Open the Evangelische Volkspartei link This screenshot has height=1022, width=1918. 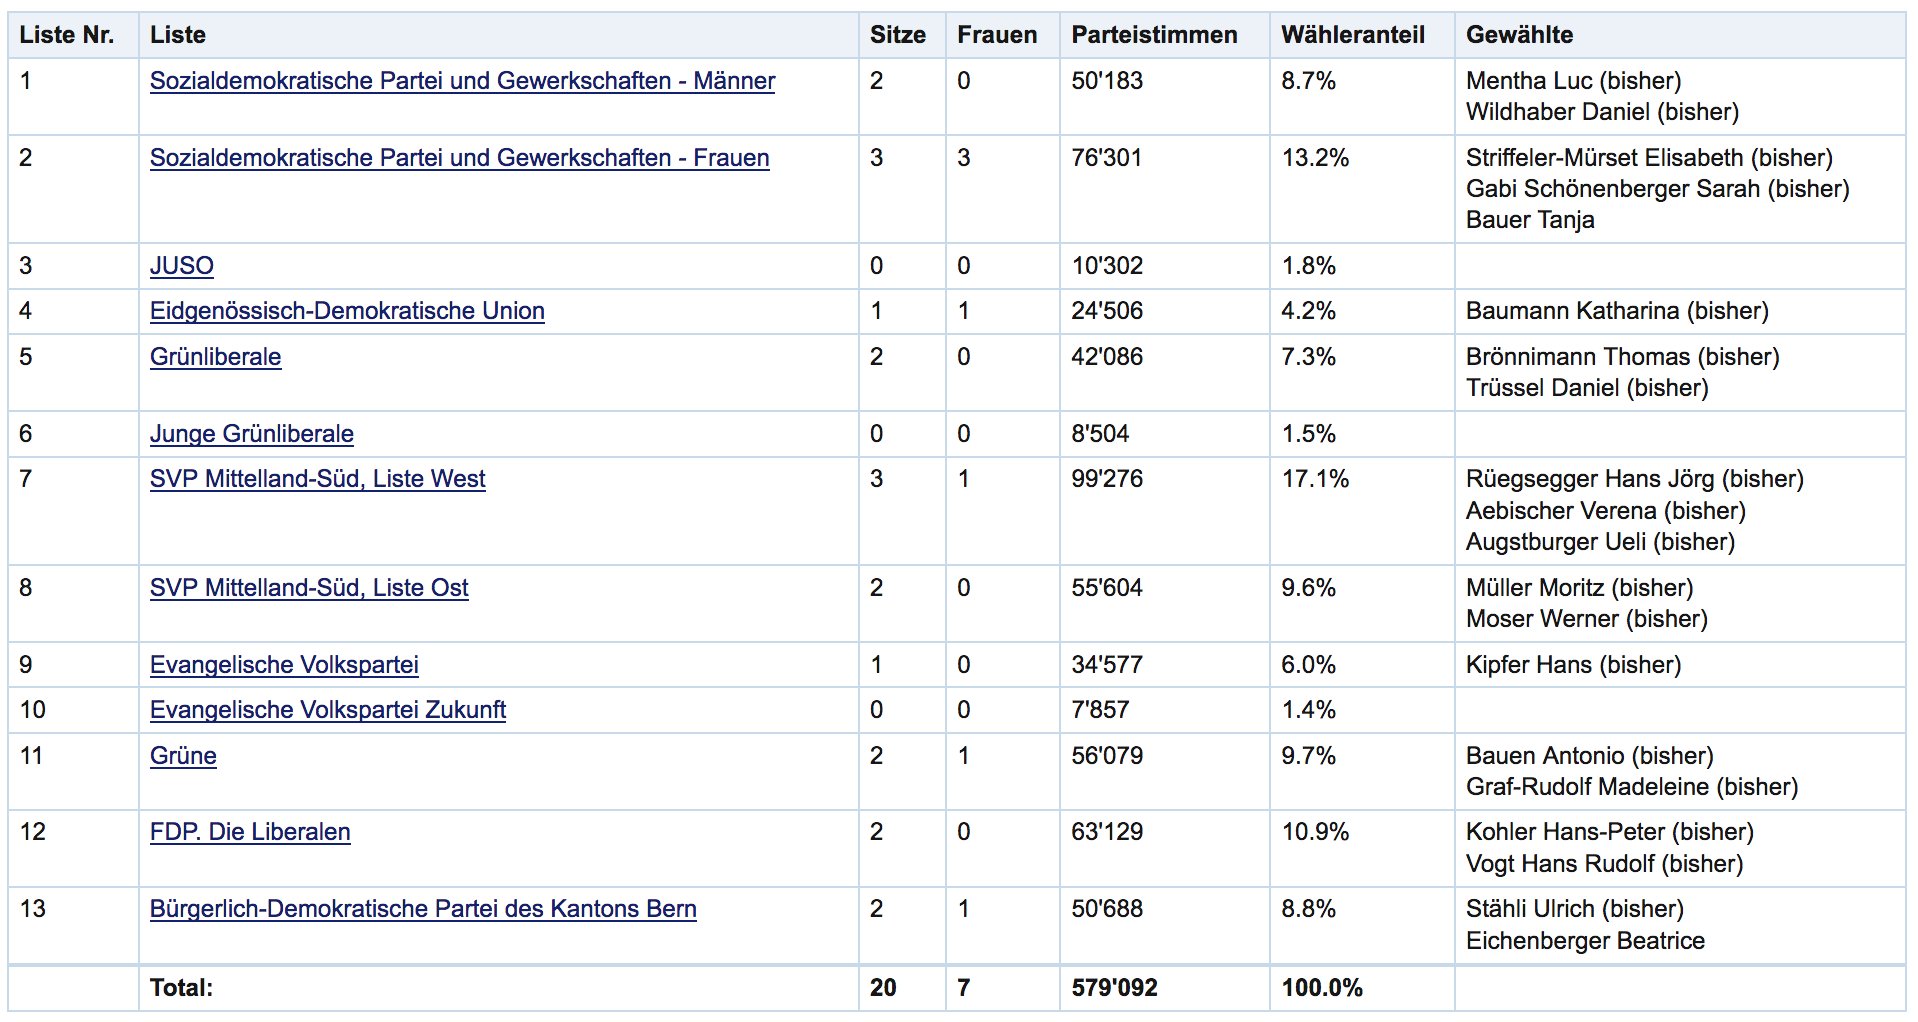[284, 665]
